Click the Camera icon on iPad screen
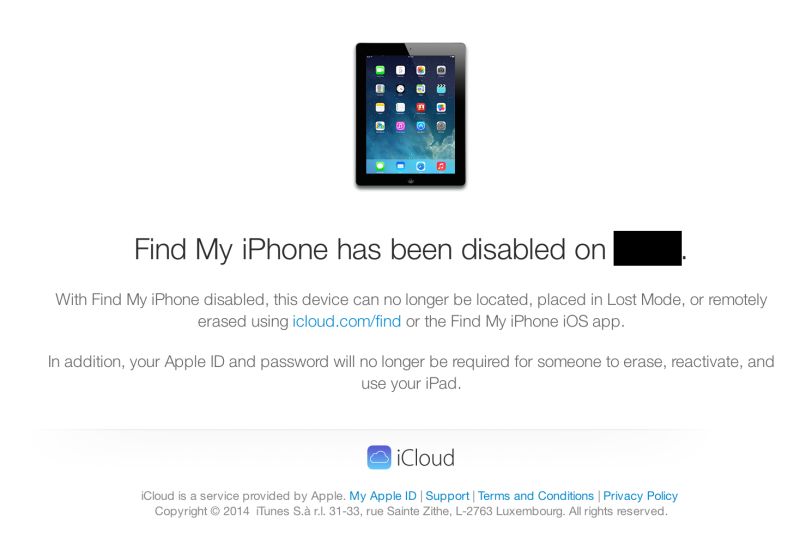This screenshot has height=550, width=800. [x=441, y=70]
